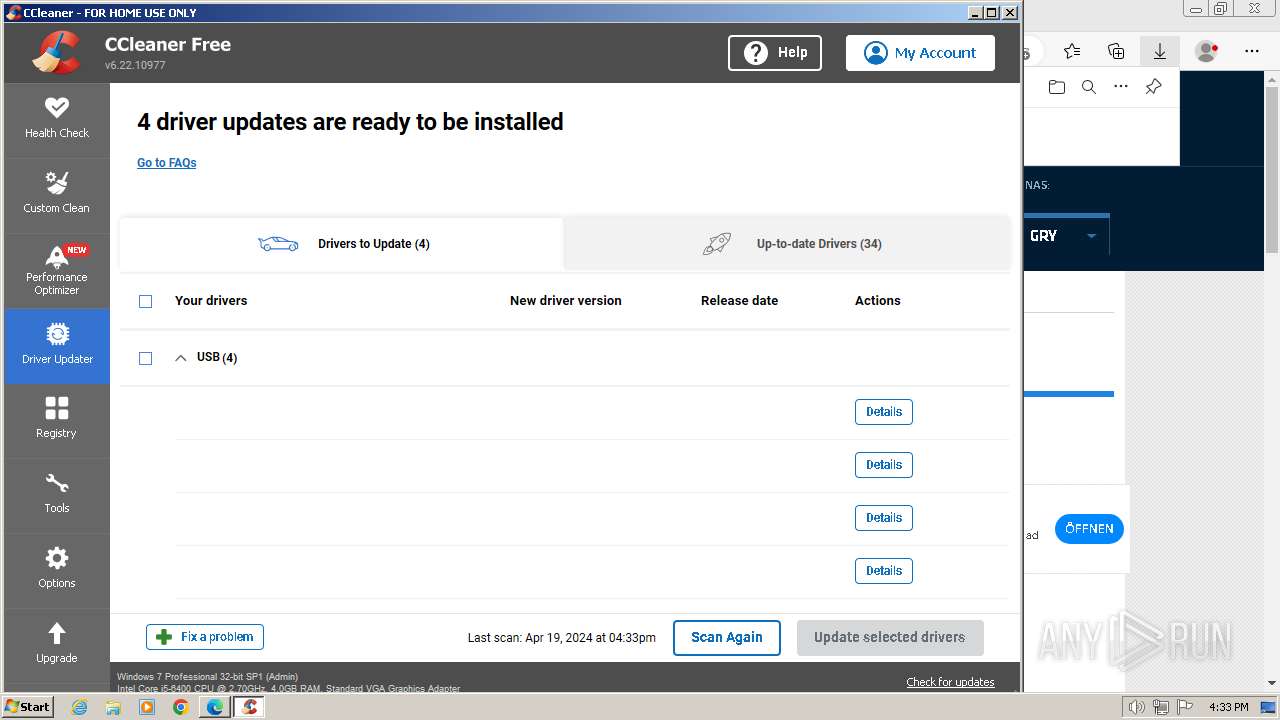Click the volume icon in system tray
Screen dimensions: 1280x720
point(1137,707)
